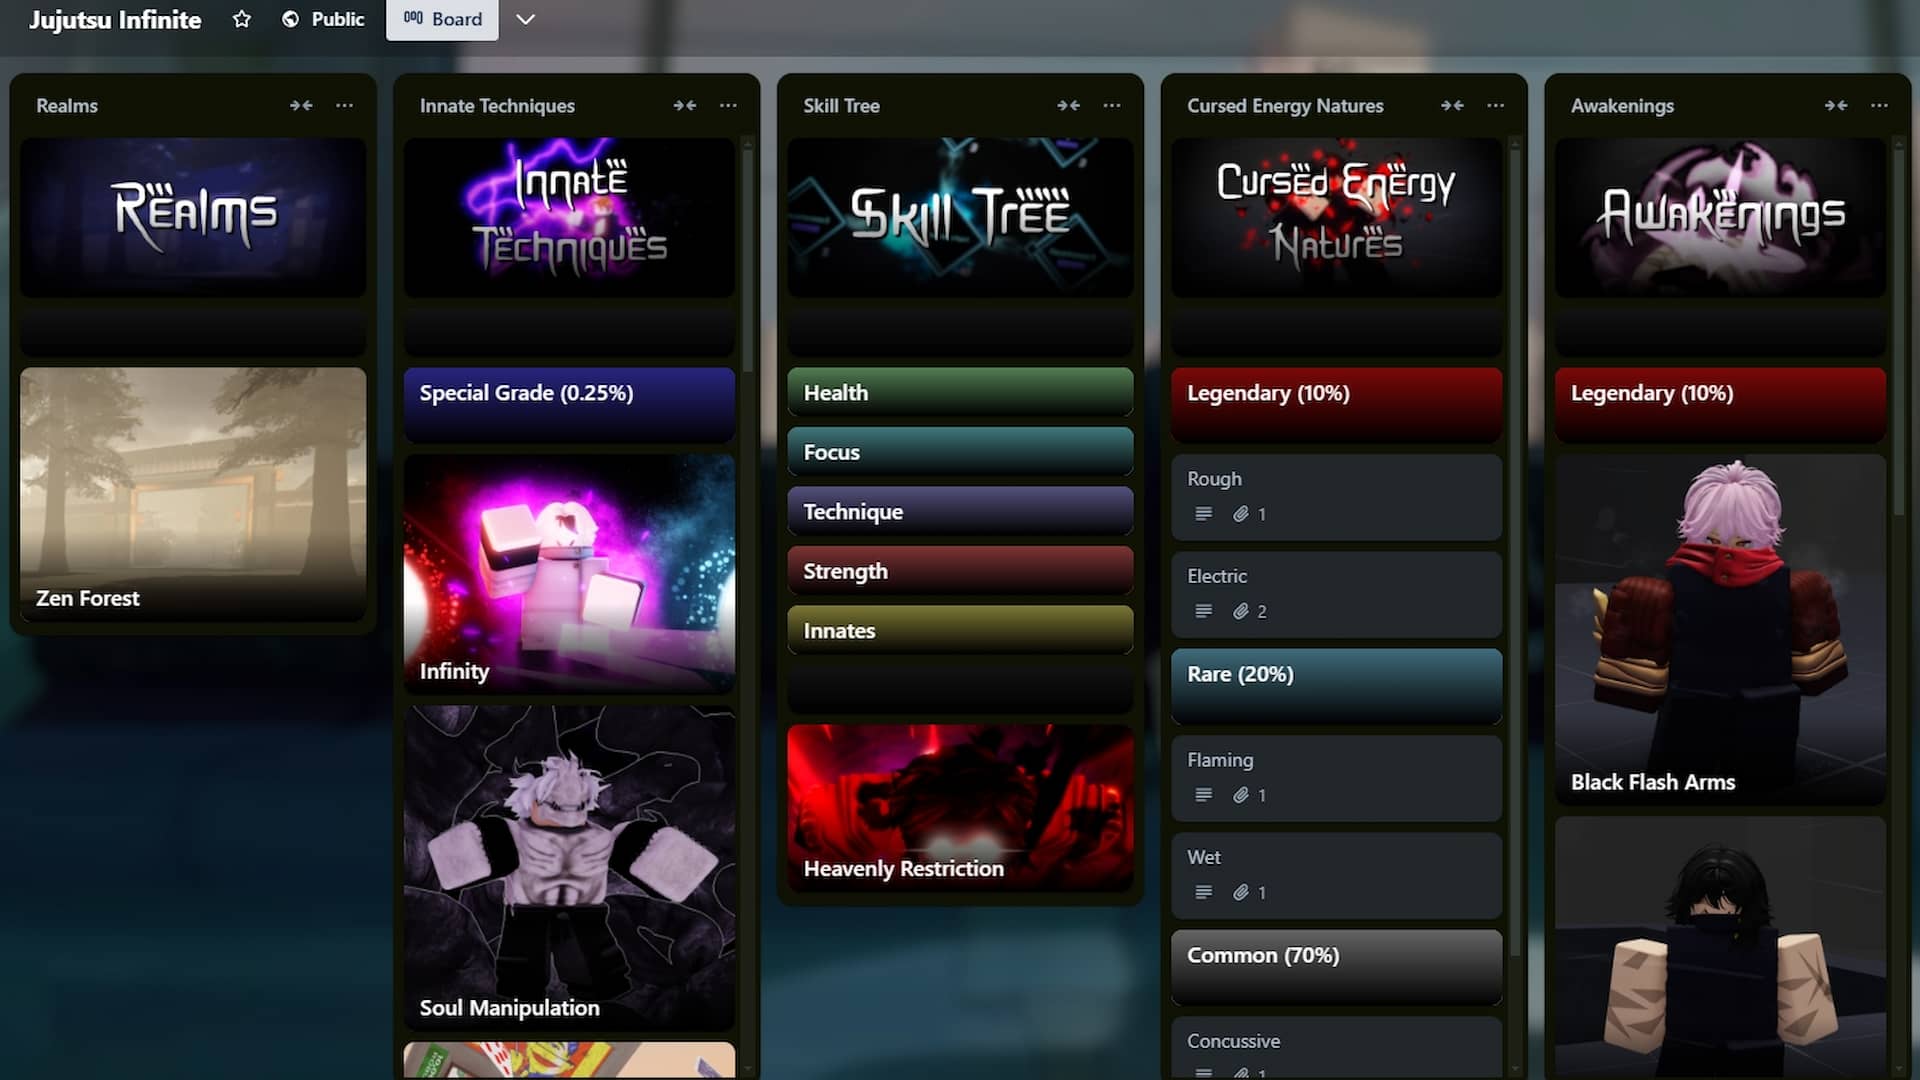Expand the Board view selector dropdown
The height and width of the screenshot is (1080, 1920).
pyautogui.click(x=525, y=18)
